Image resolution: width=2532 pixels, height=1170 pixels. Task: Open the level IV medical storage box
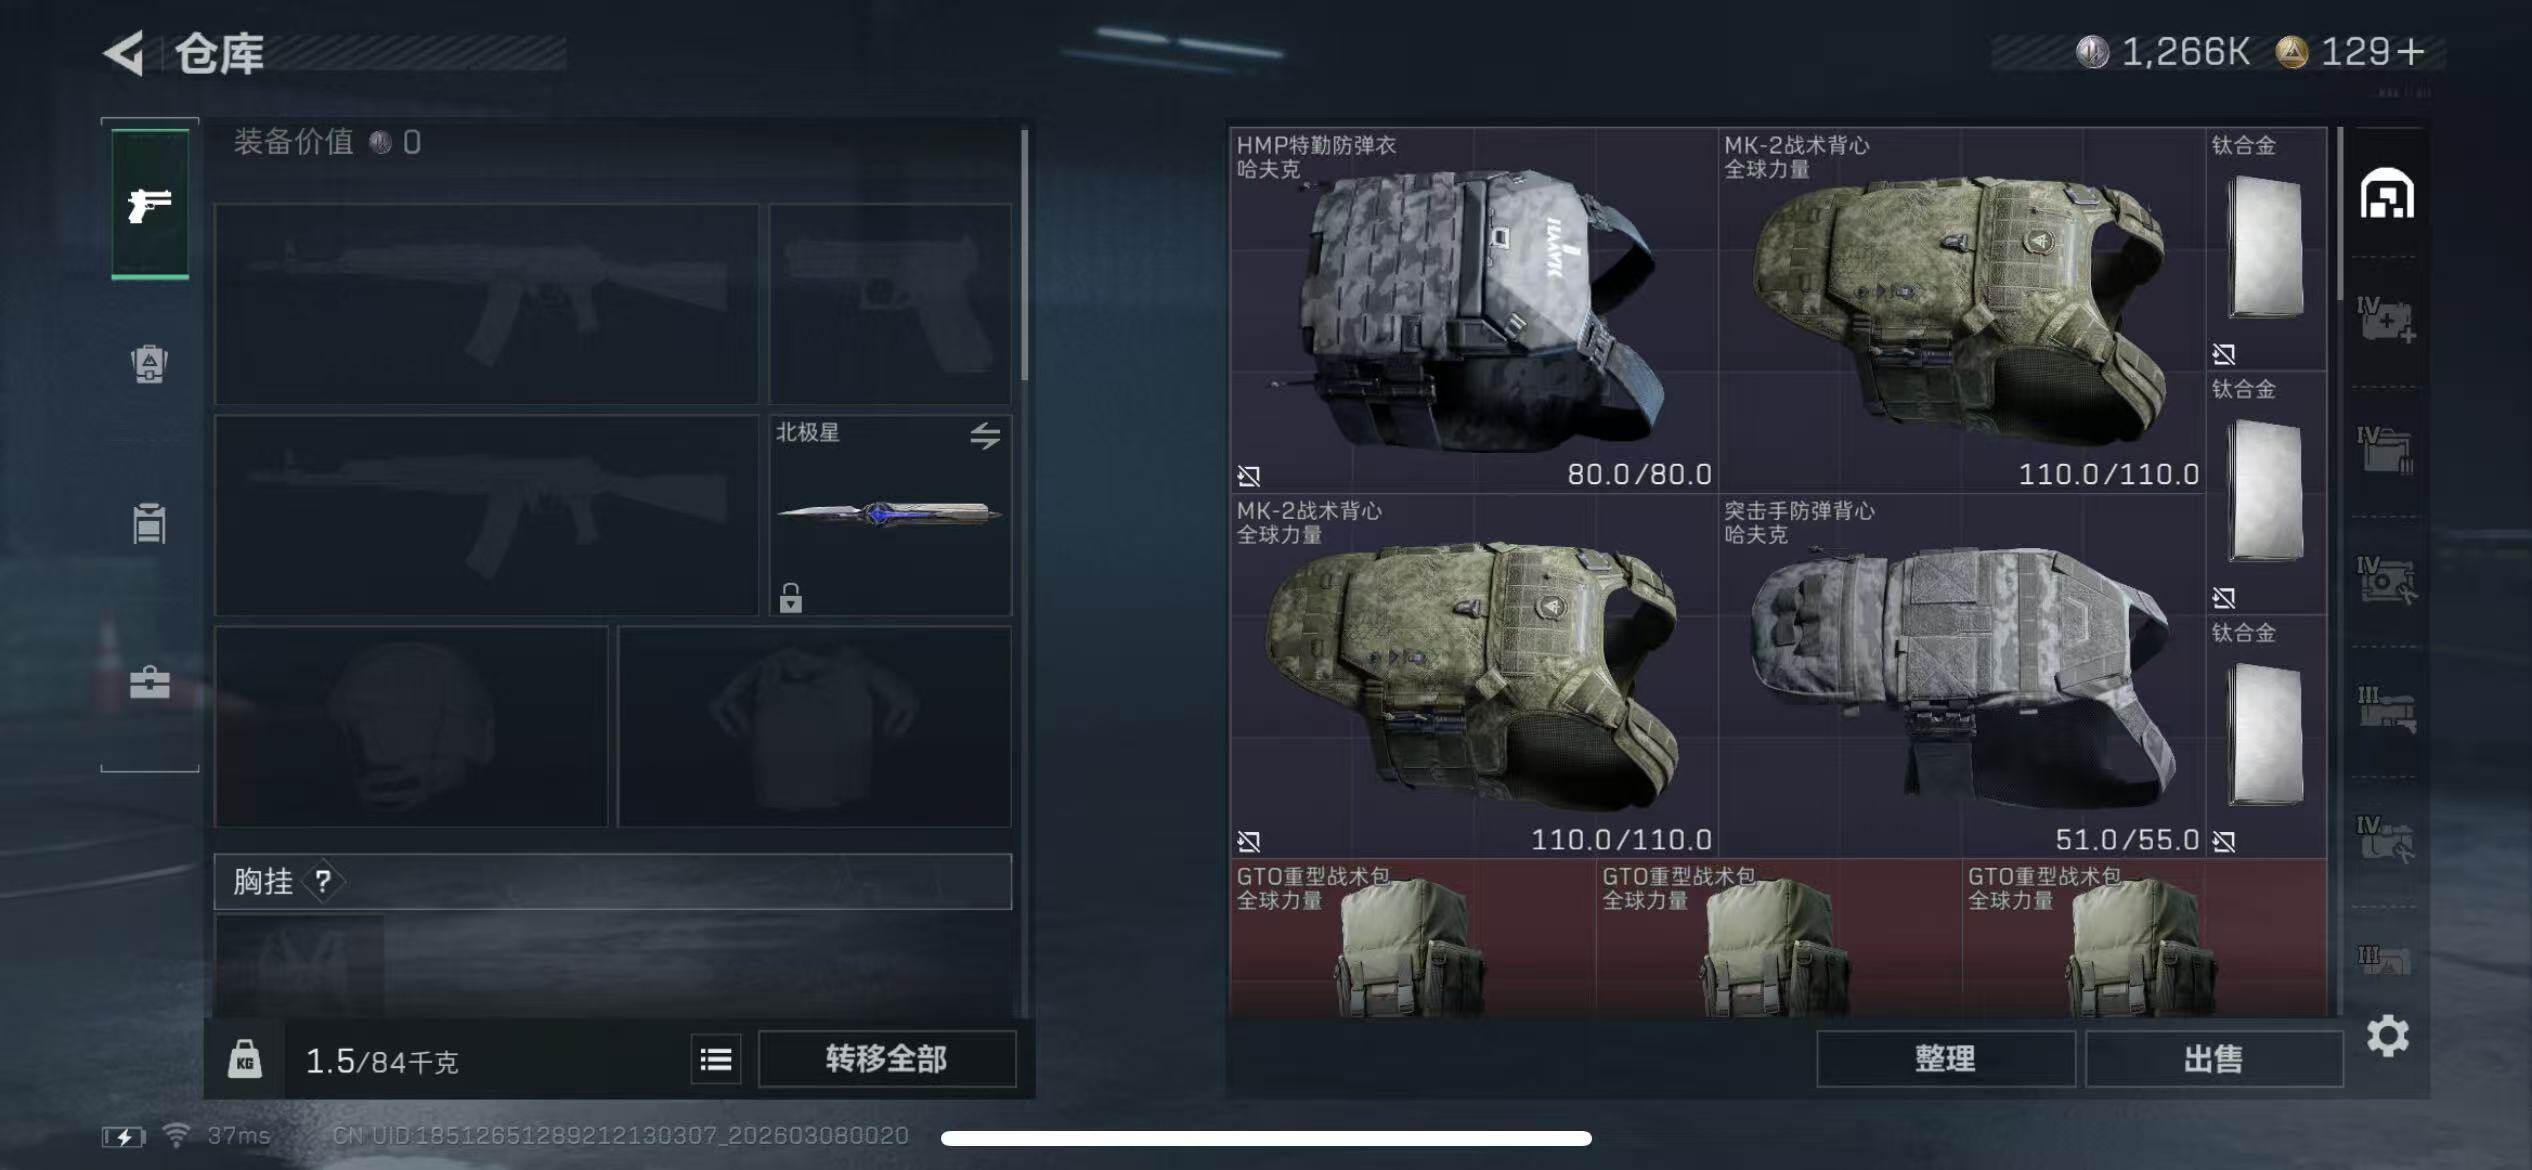[x=2387, y=320]
